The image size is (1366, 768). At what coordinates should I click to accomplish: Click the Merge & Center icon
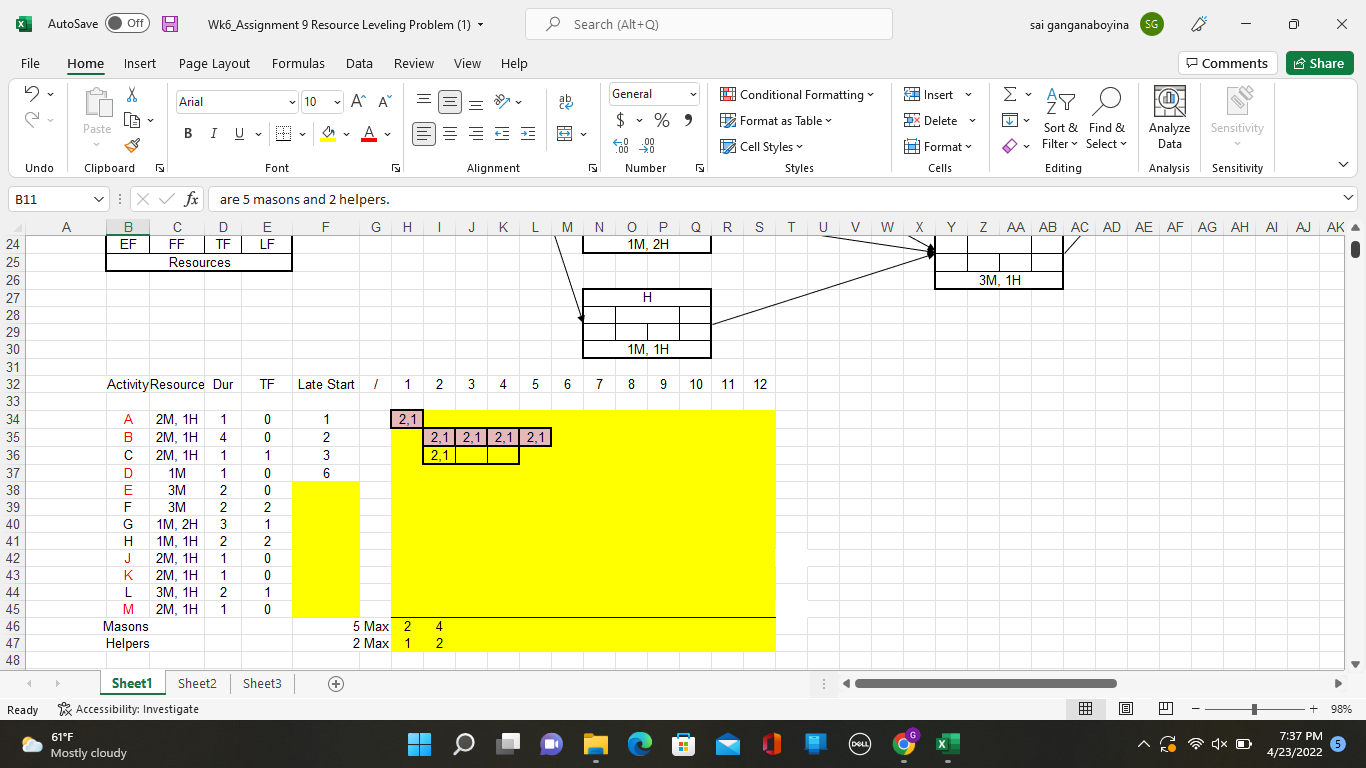[x=565, y=134]
